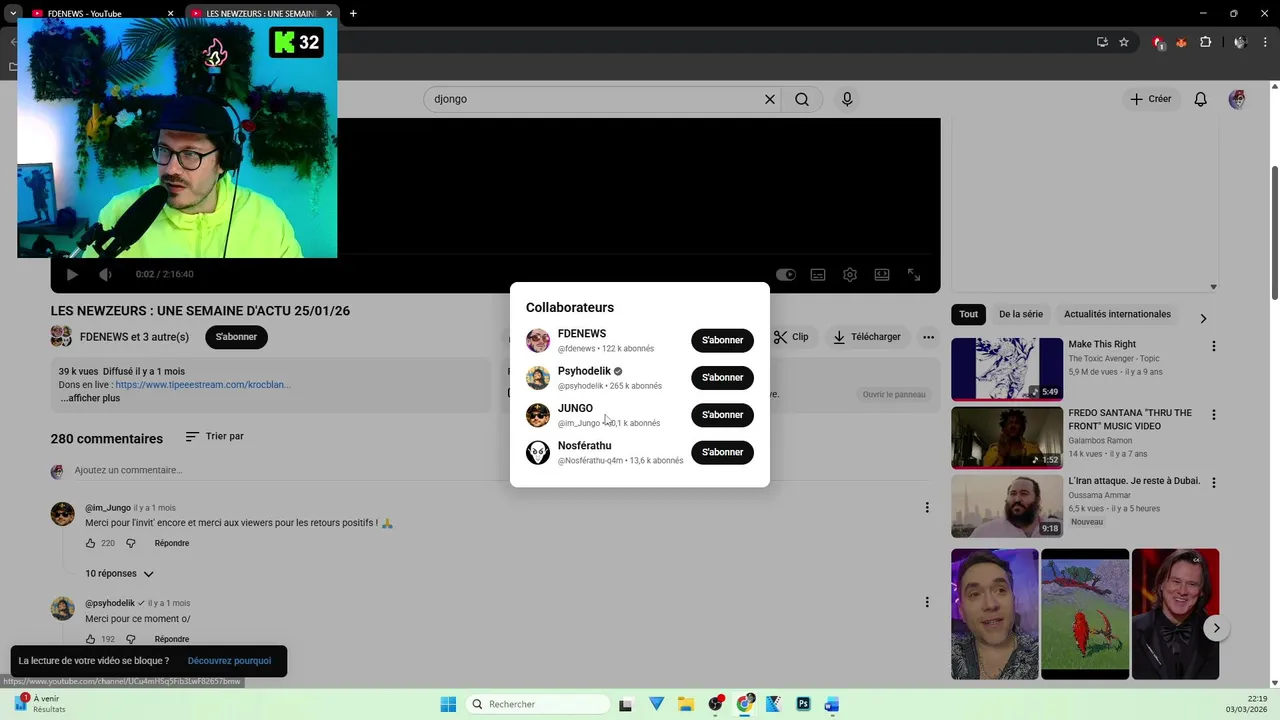This screenshot has width=1280, height=720.
Task: Open the Chrome extensions puzzle icon
Action: [x=1205, y=42]
